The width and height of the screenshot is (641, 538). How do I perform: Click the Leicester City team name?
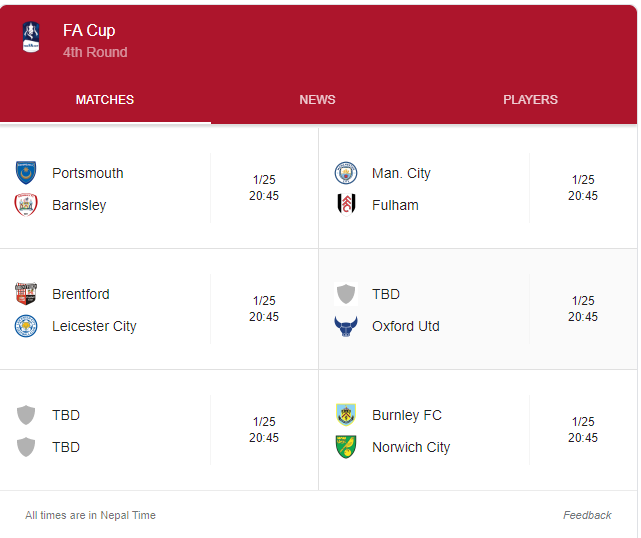(94, 326)
